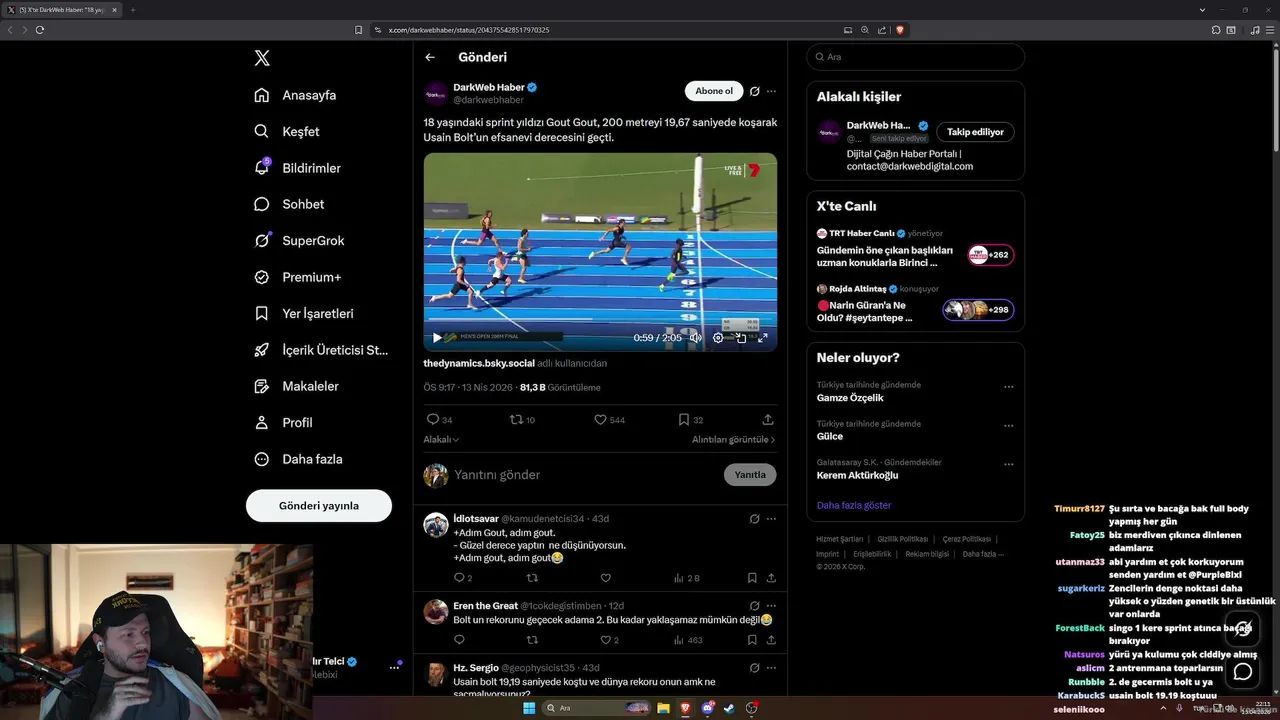Click the Ara search box

[x=915, y=57]
